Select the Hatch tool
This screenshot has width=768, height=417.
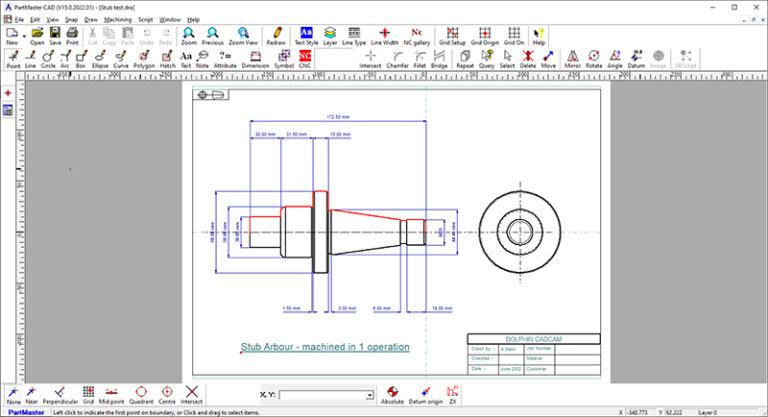[x=168, y=59]
